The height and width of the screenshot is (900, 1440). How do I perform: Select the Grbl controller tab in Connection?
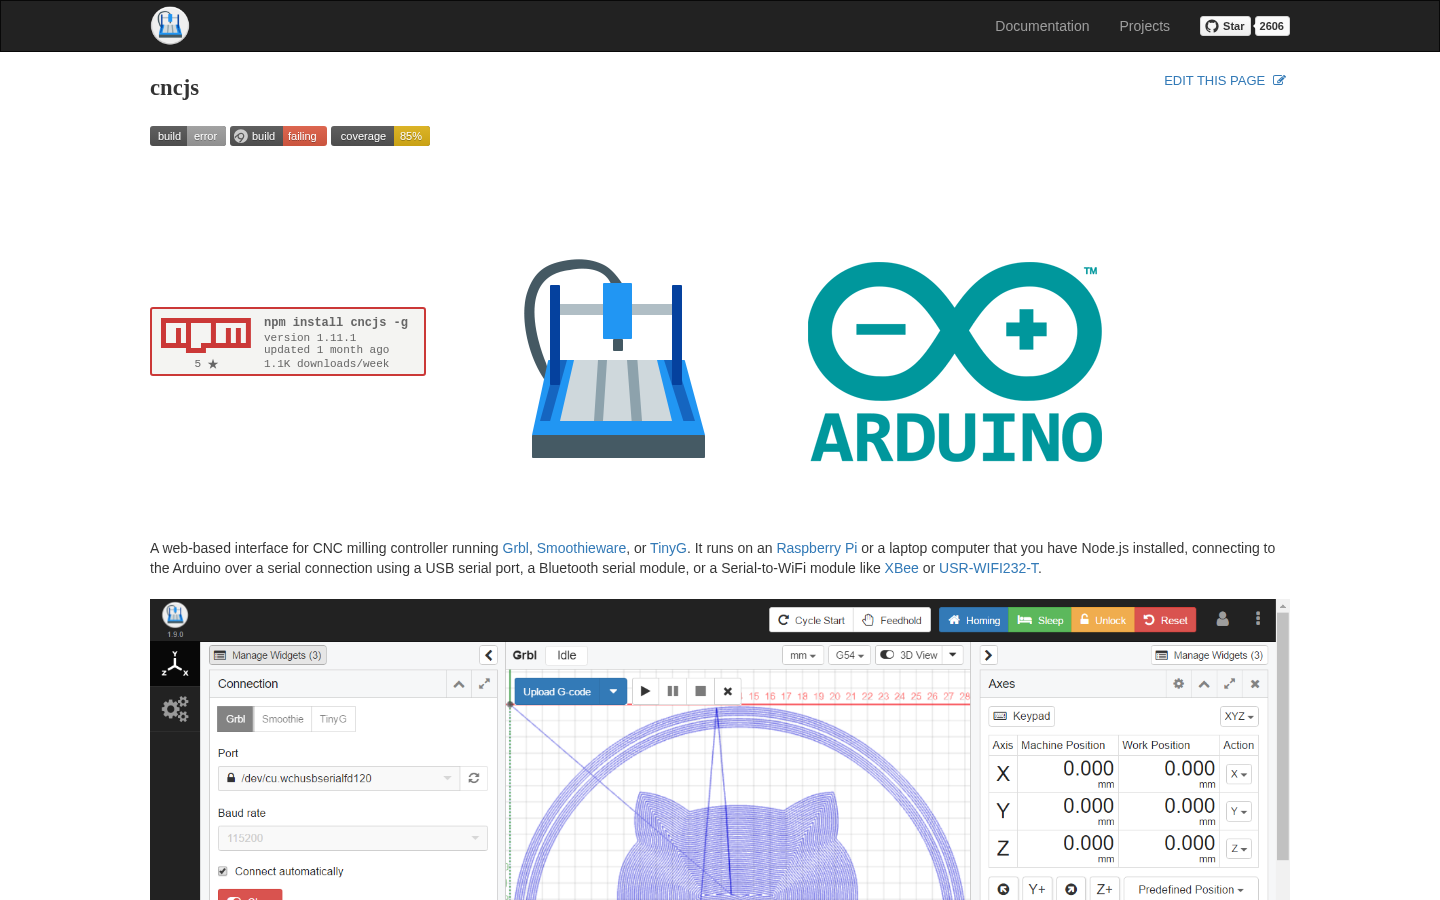click(235, 719)
